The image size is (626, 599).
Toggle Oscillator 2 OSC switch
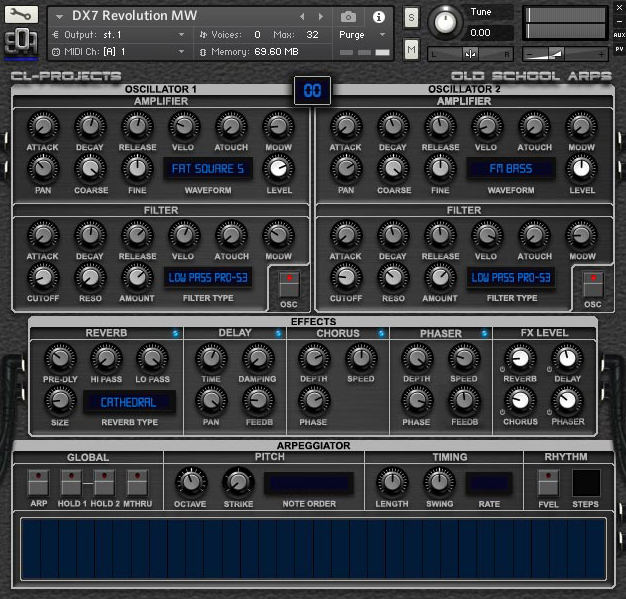point(593,284)
